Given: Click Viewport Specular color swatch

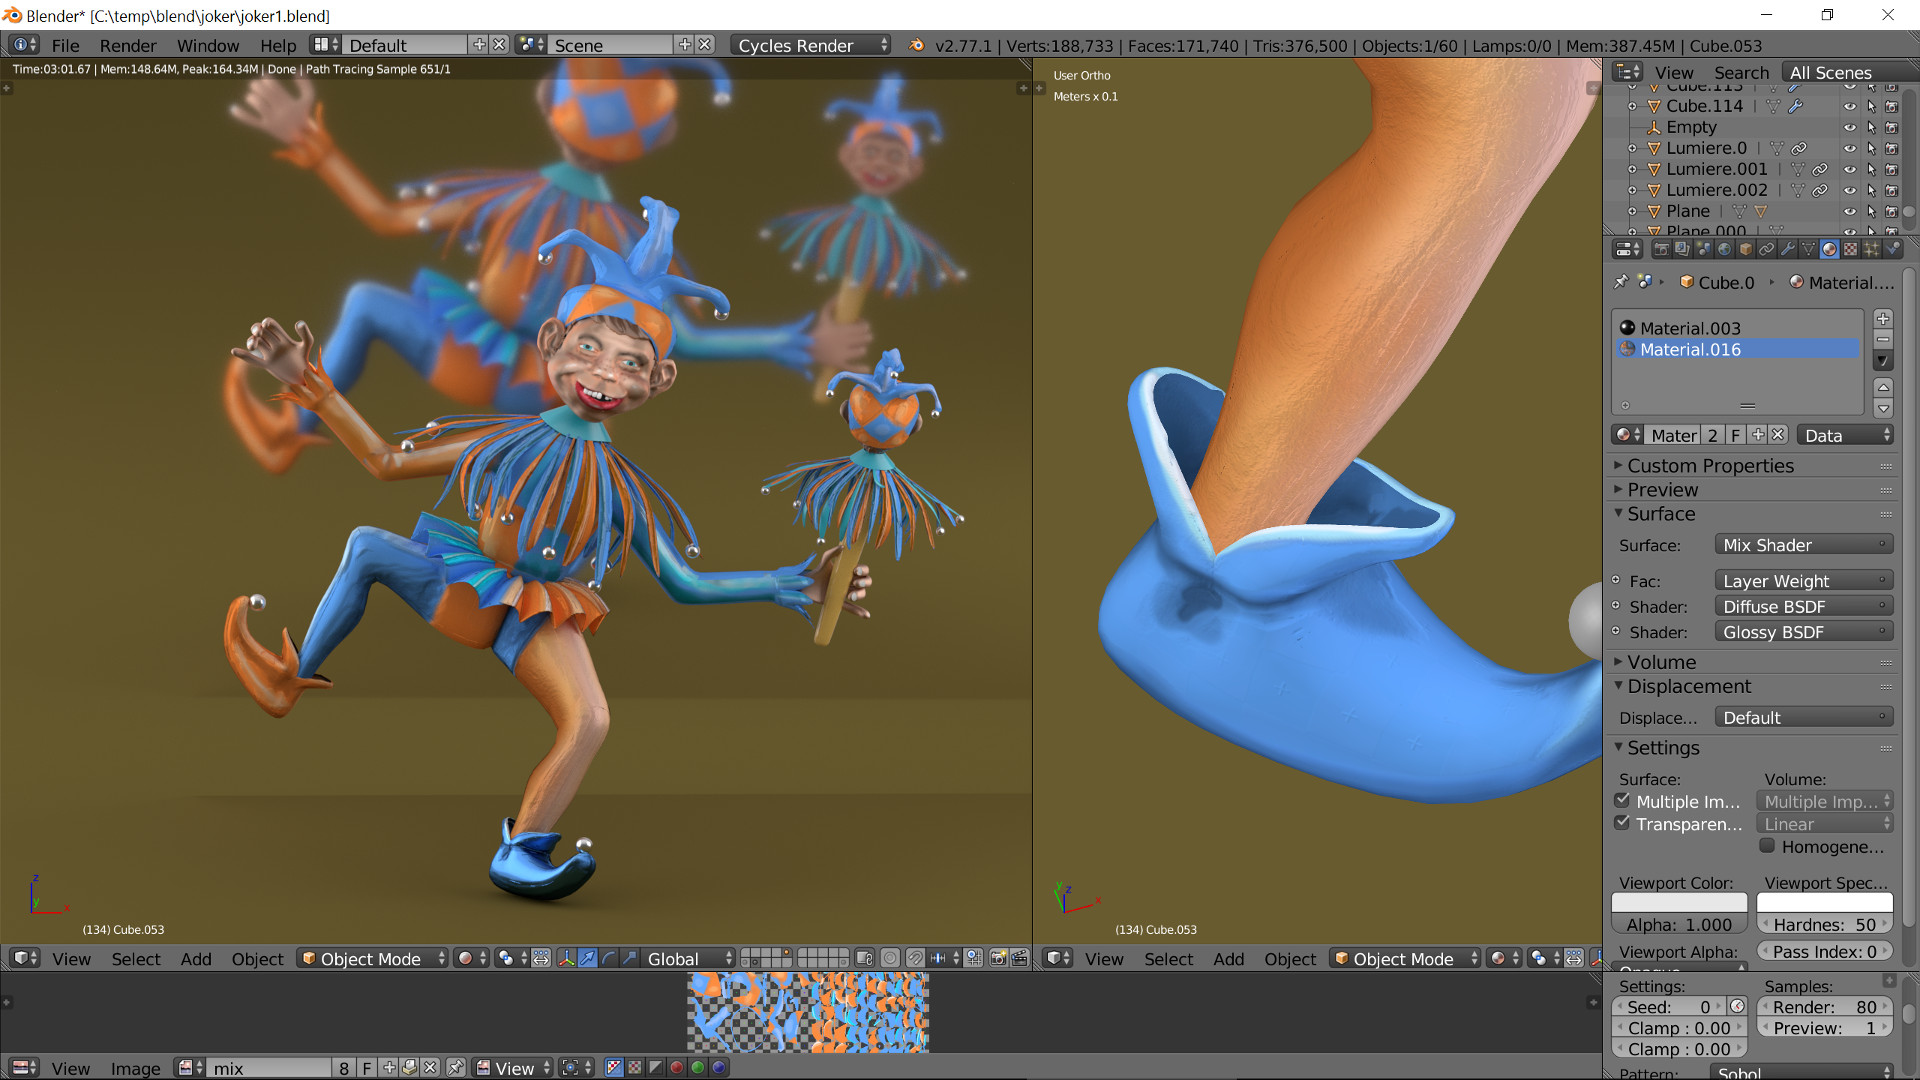Looking at the screenshot, I should (x=1824, y=902).
